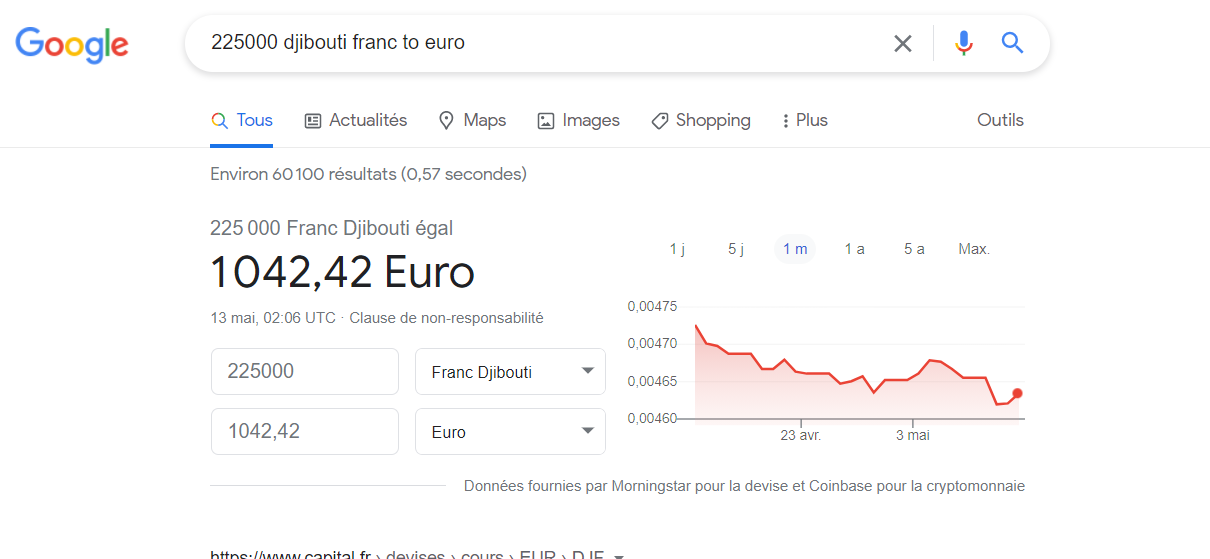Open the Clause de non-responsabilité link
1210x559 pixels.
[x=446, y=318]
